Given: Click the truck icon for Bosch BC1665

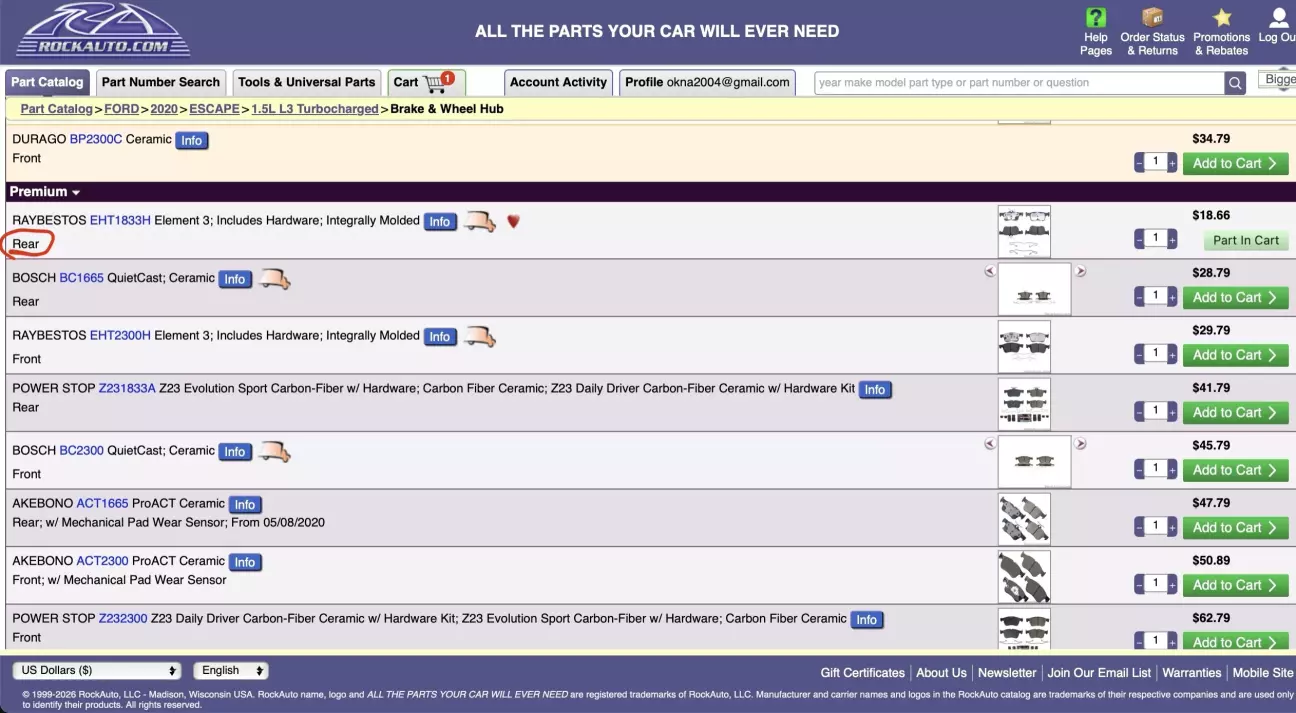Looking at the screenshot, I should click(275, 280).
